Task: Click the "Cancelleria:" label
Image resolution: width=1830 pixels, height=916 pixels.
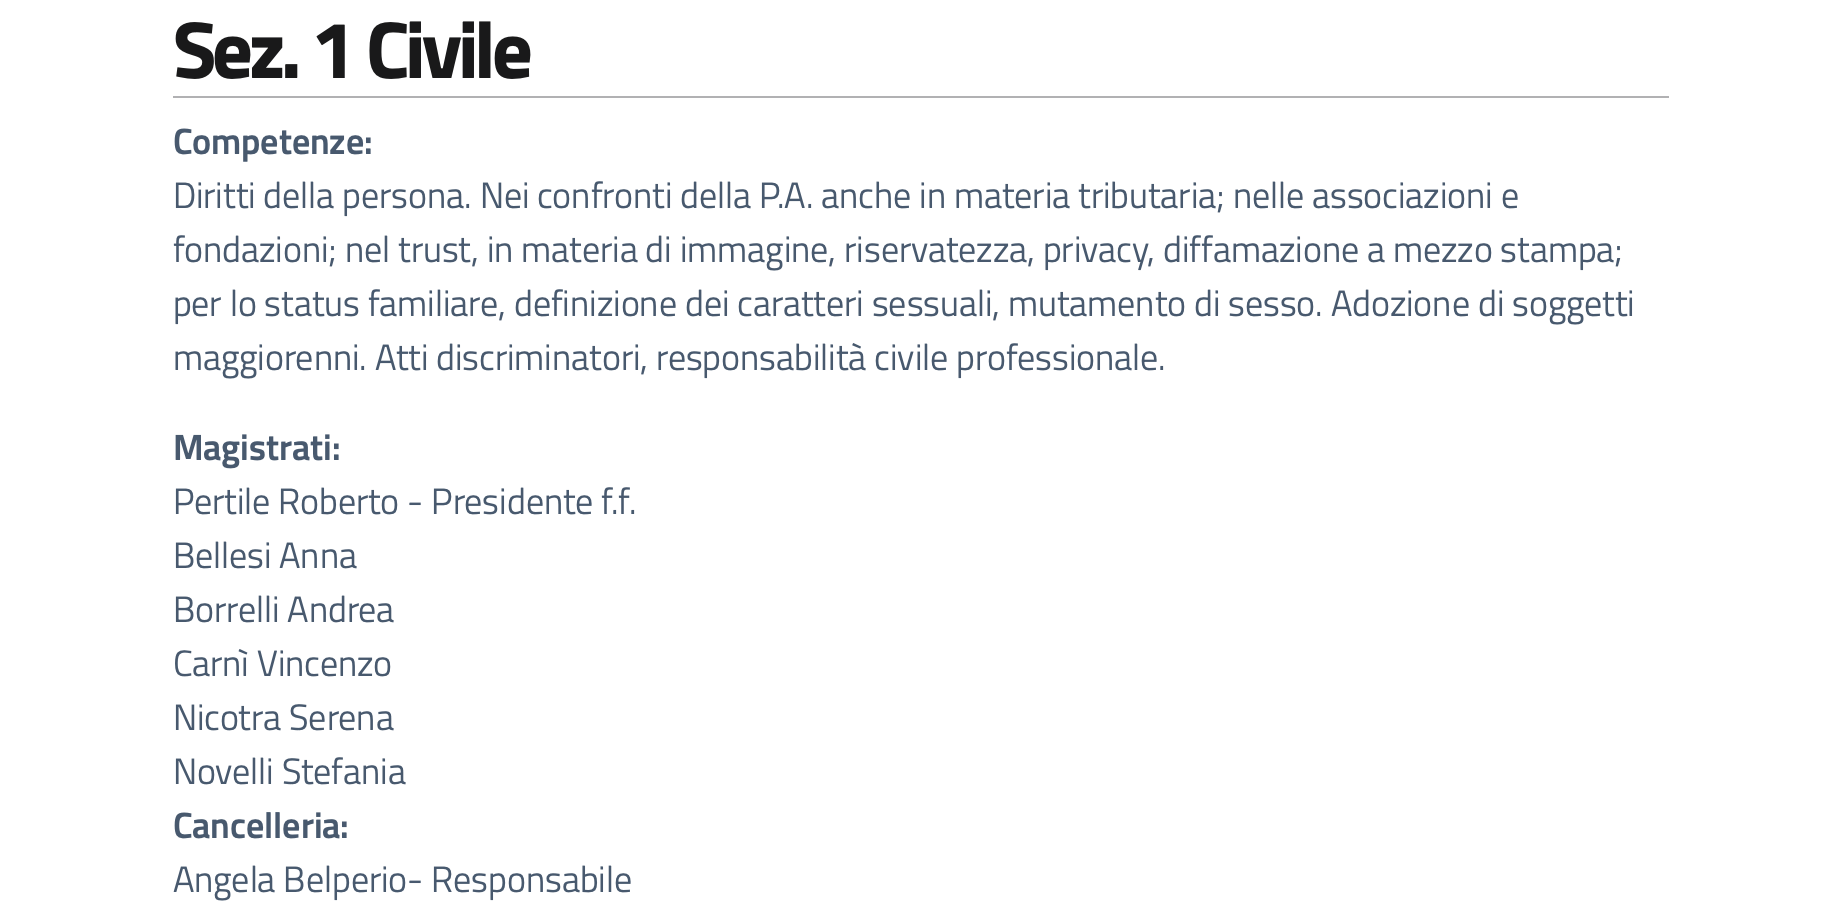Action: pos(260,826)
